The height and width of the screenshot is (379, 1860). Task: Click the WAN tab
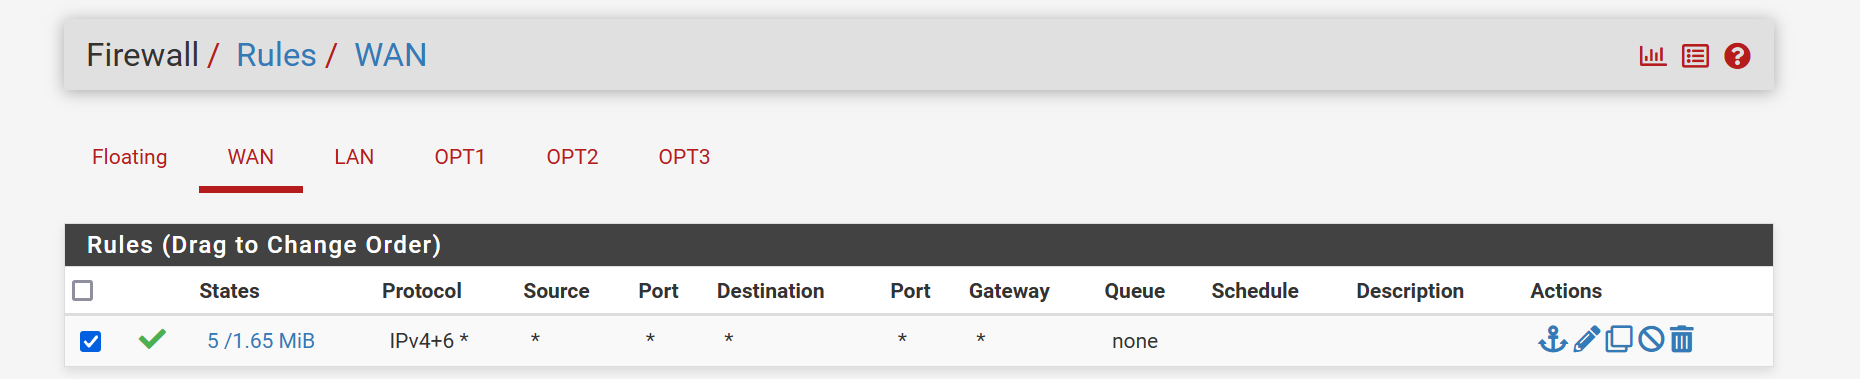coord(251,157)
